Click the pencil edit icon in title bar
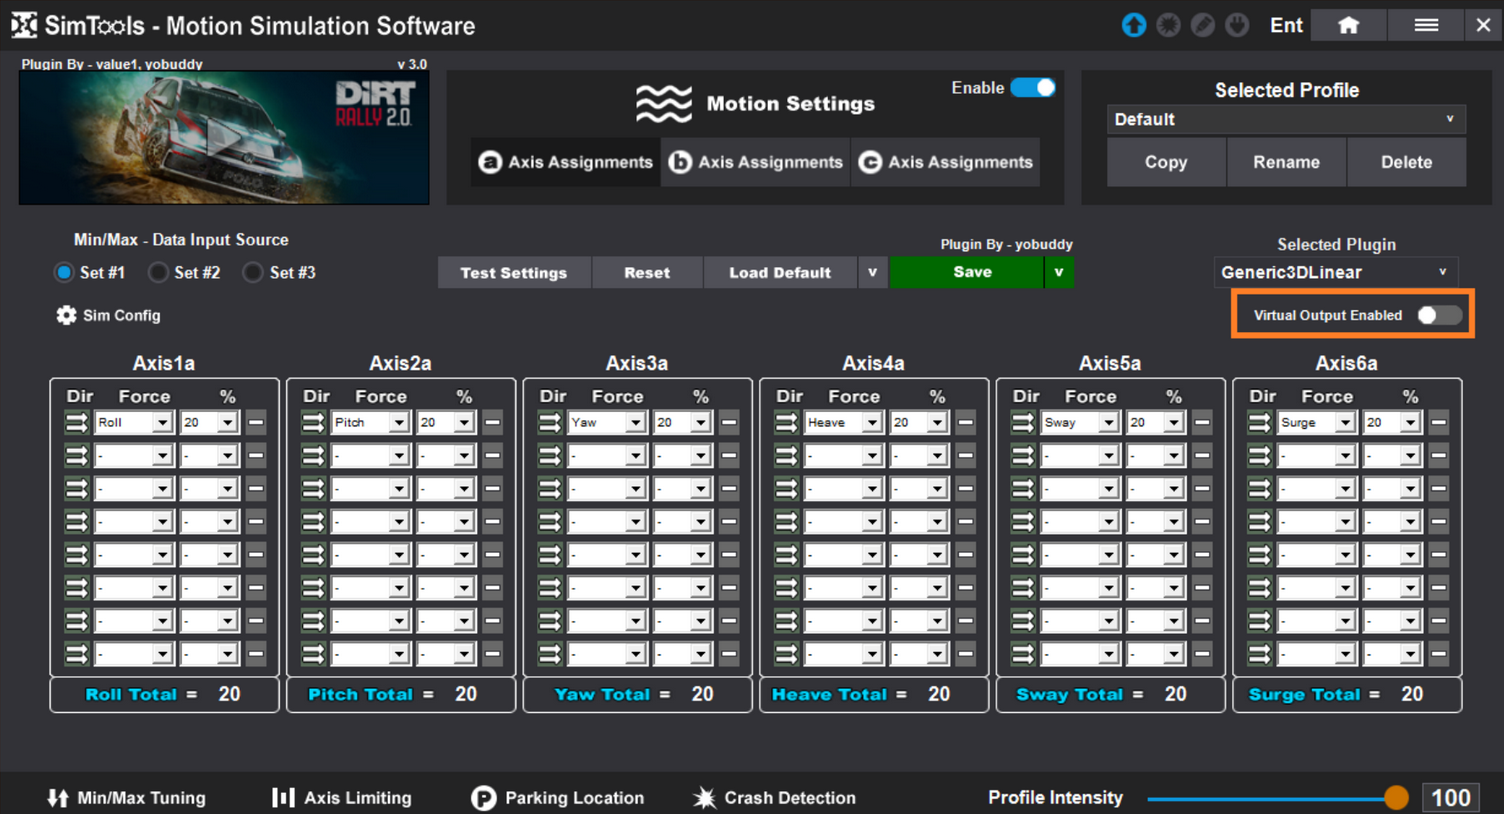 (1203, 25)
